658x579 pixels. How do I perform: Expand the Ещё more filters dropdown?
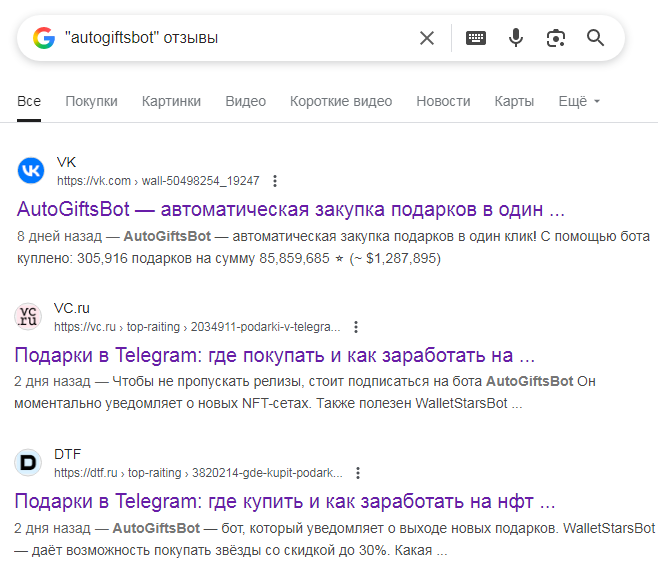tap(579, 101)
